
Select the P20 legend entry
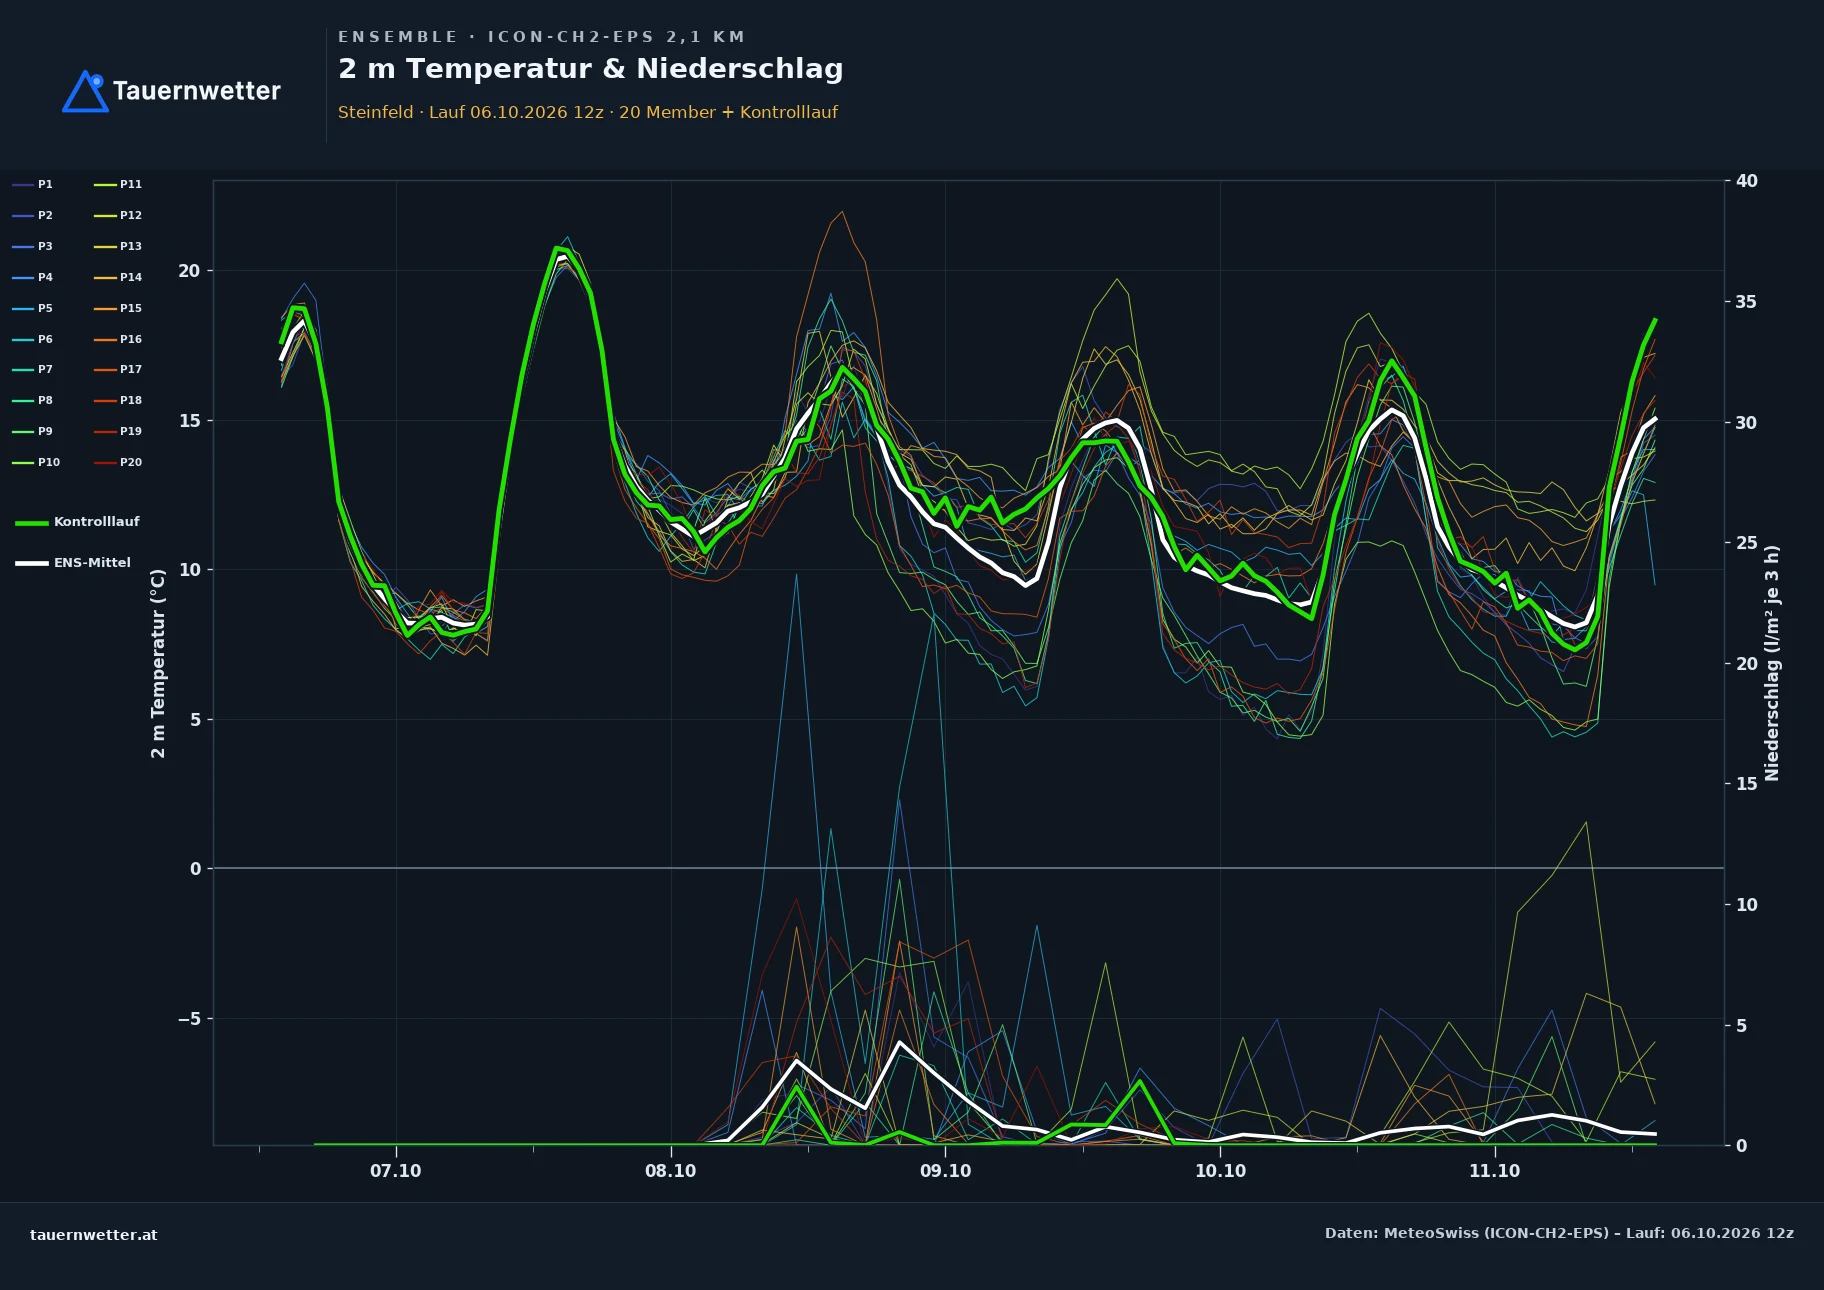[118, 462]
